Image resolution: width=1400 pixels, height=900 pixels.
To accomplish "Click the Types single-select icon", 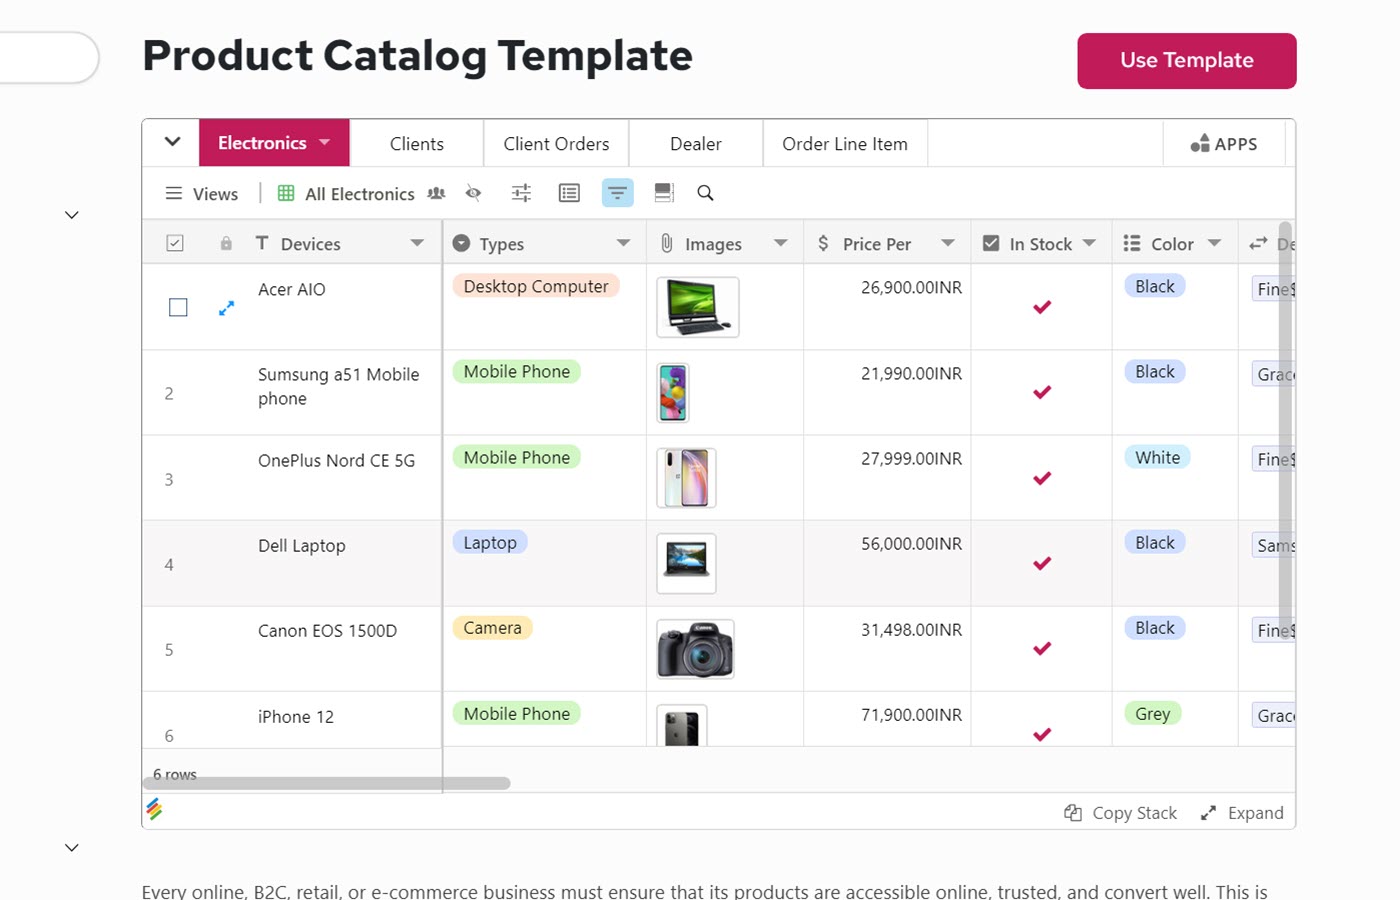I will (461, 243).
